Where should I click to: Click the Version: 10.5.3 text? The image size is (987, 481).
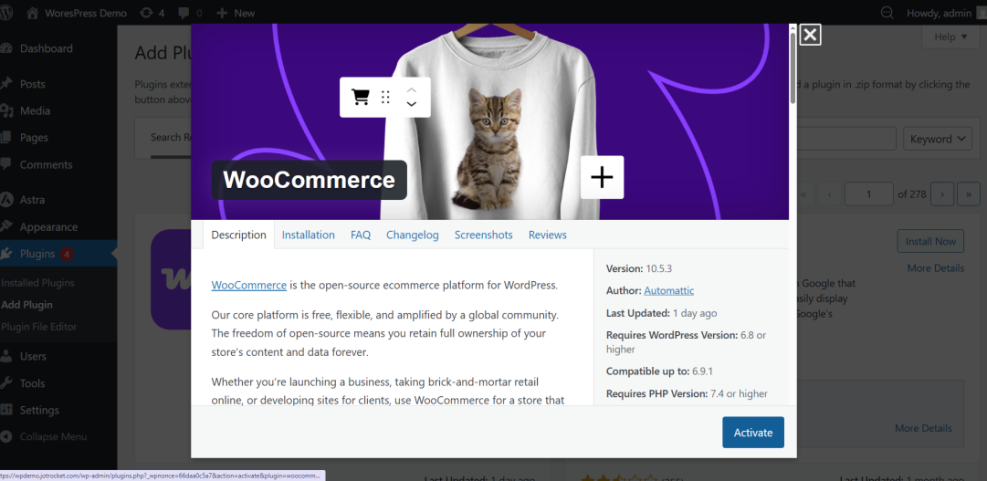tap(639, 268)
